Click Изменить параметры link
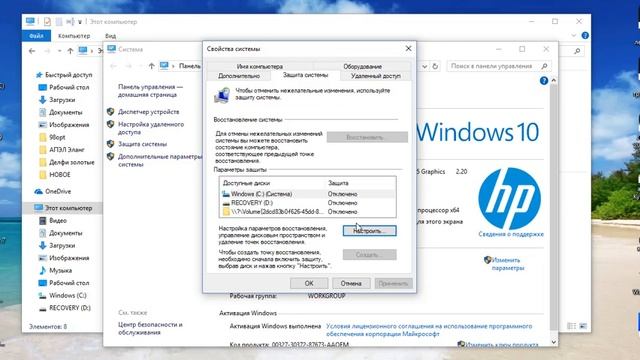 [x=508, y=264]
